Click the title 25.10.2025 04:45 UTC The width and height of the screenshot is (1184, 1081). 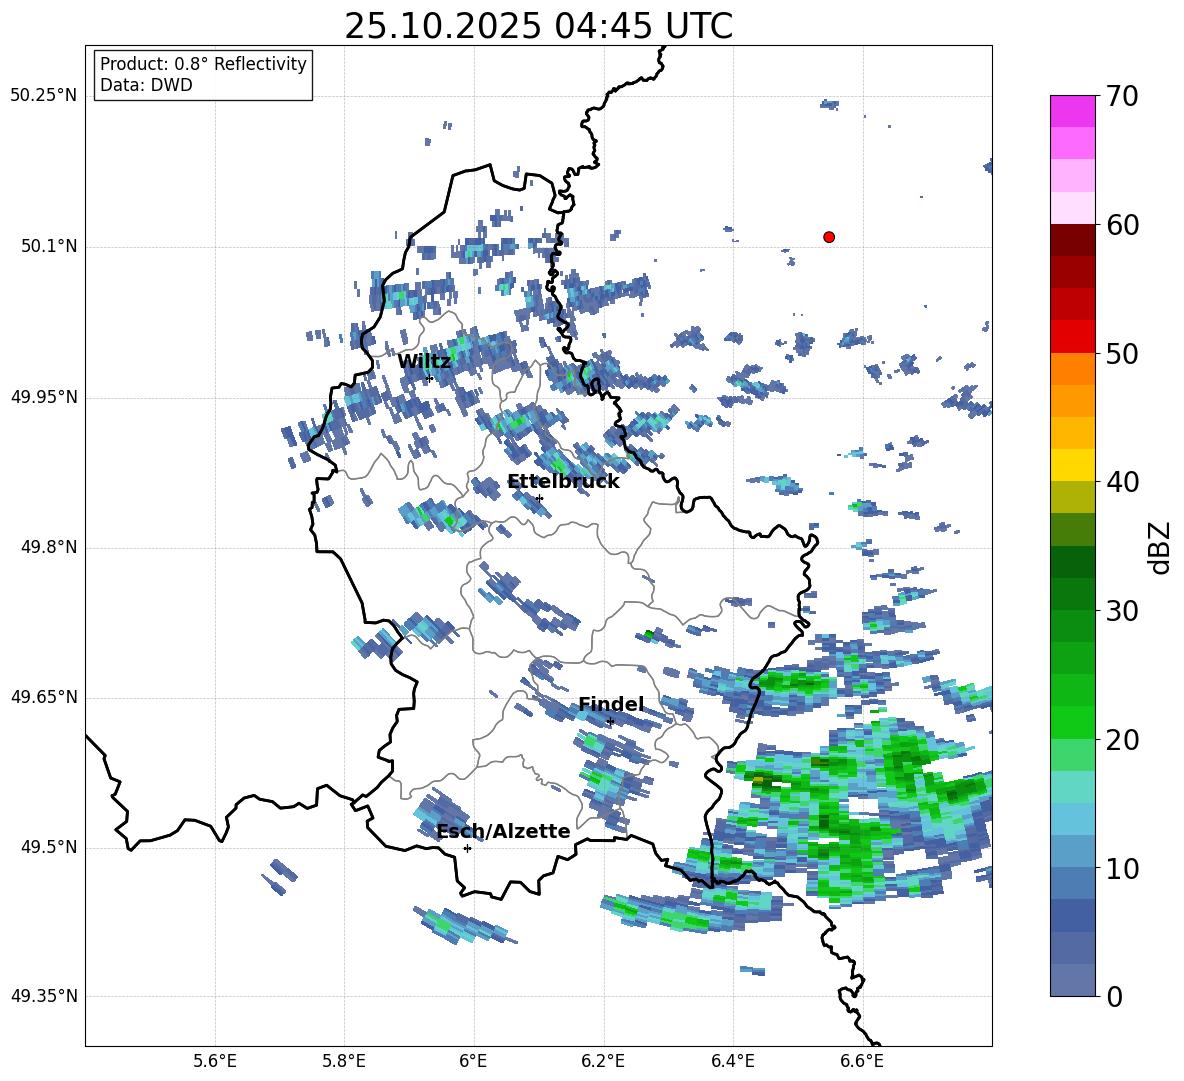click(538, 26)
